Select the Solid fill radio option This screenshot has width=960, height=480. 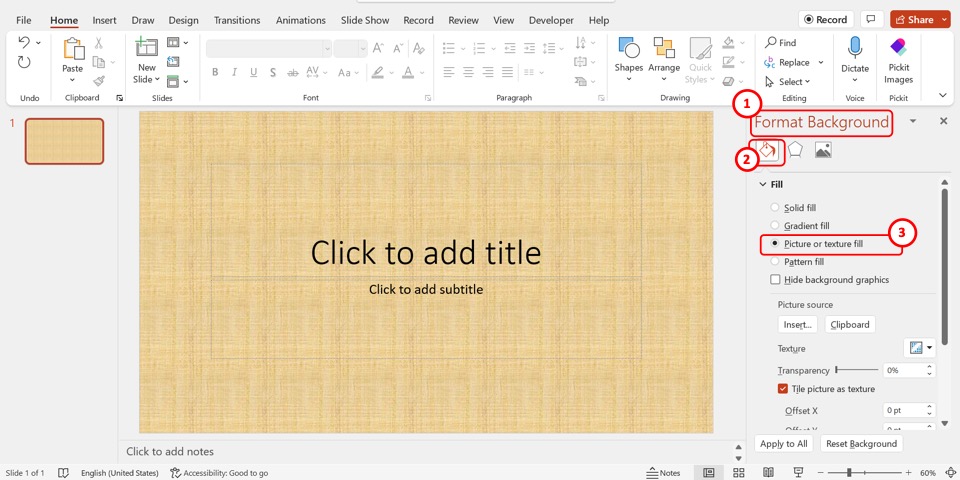click(x=775, y=208)
